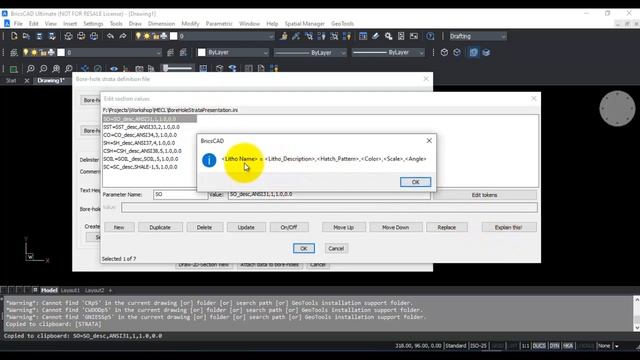Close the BricsCAD message box
Image resolution: width=640 pixels, height=360 pixels.
tap(429, 140)
